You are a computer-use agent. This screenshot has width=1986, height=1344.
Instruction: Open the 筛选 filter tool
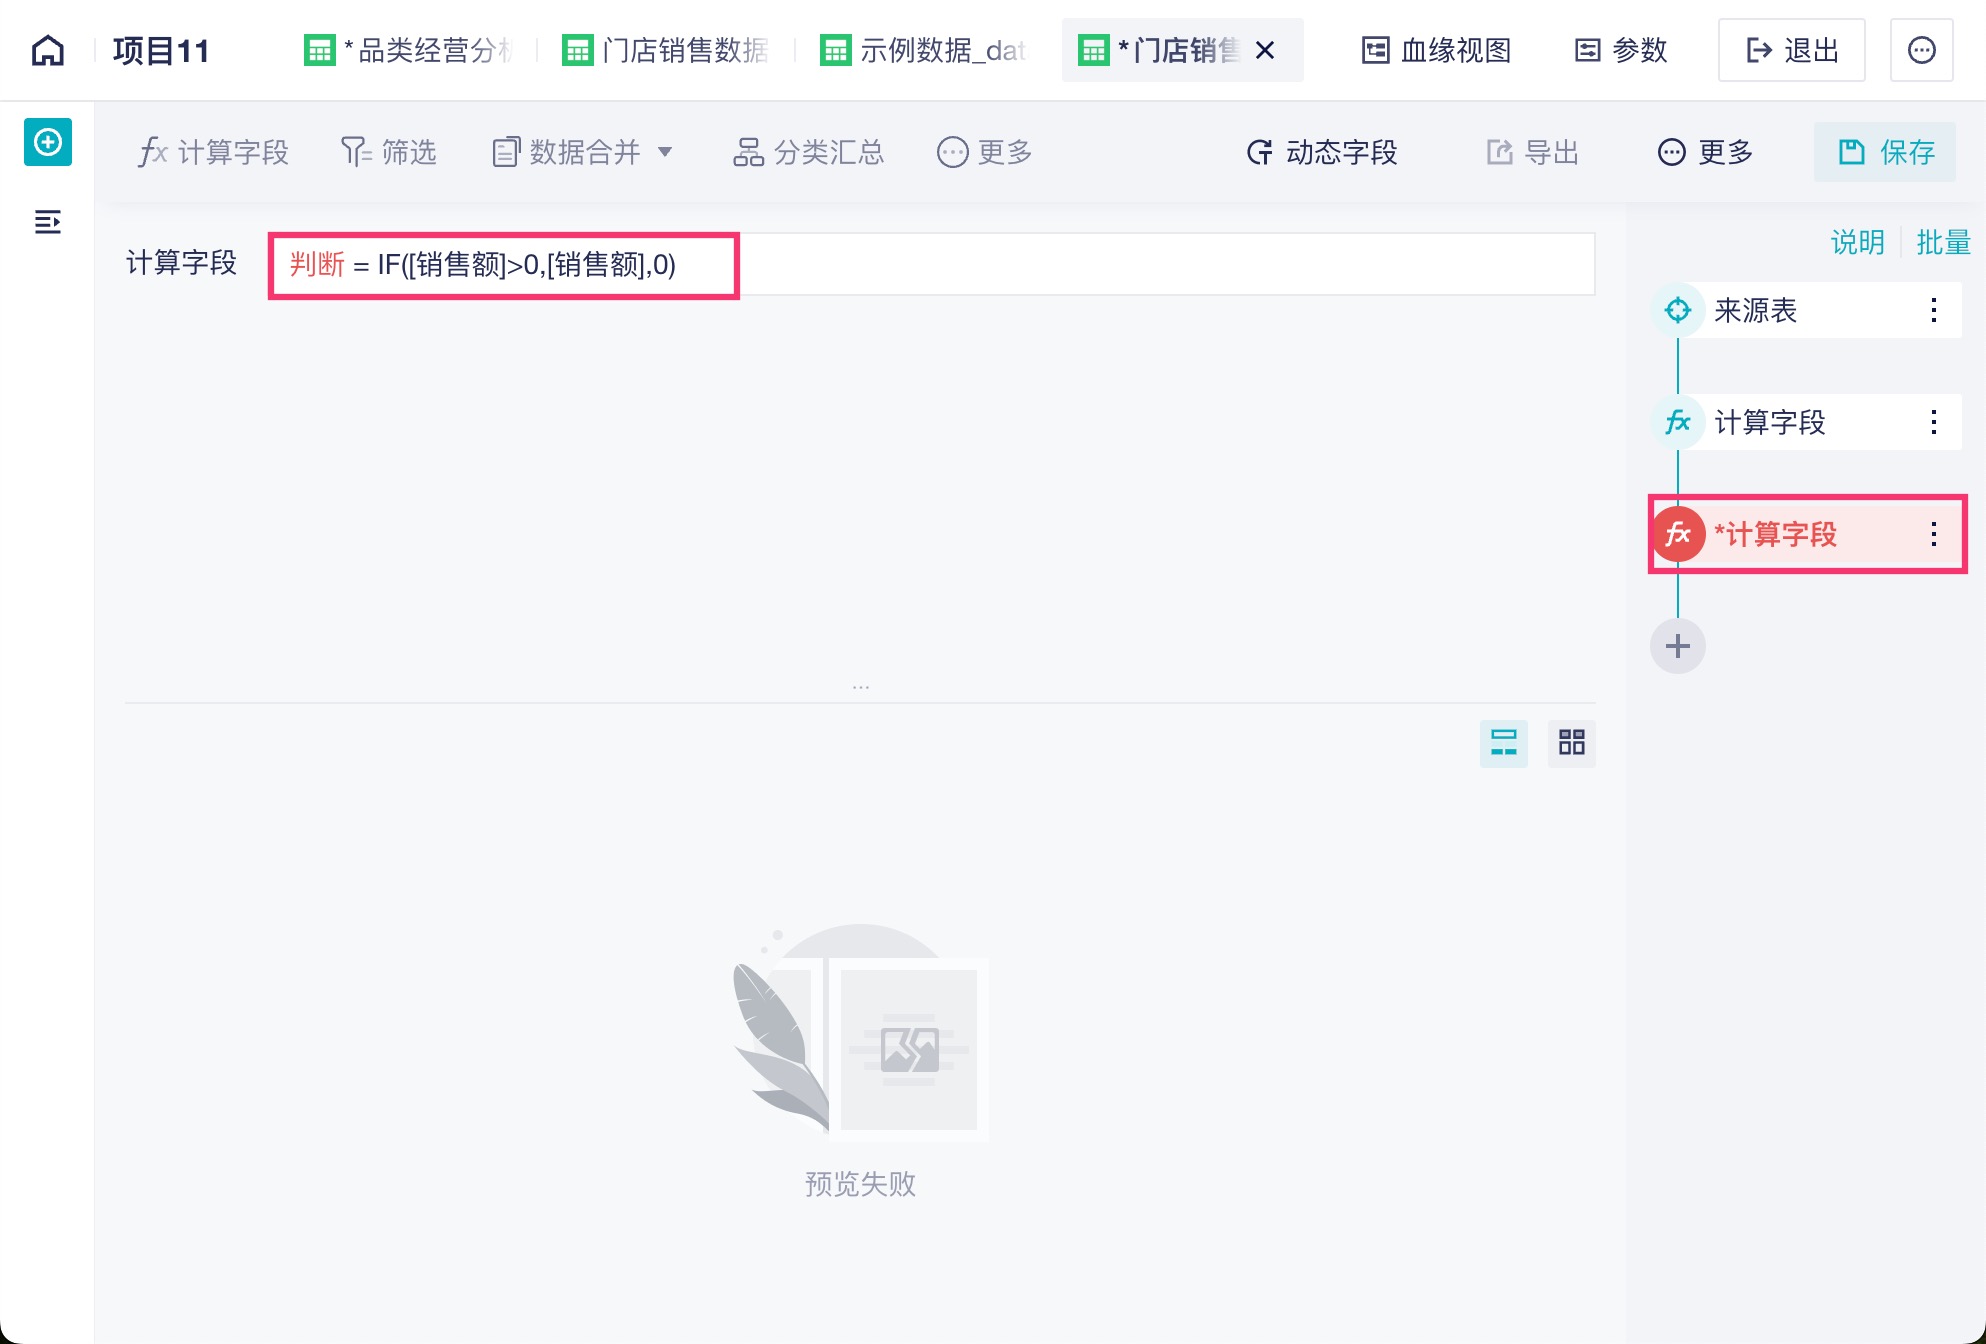coord(389,152)
